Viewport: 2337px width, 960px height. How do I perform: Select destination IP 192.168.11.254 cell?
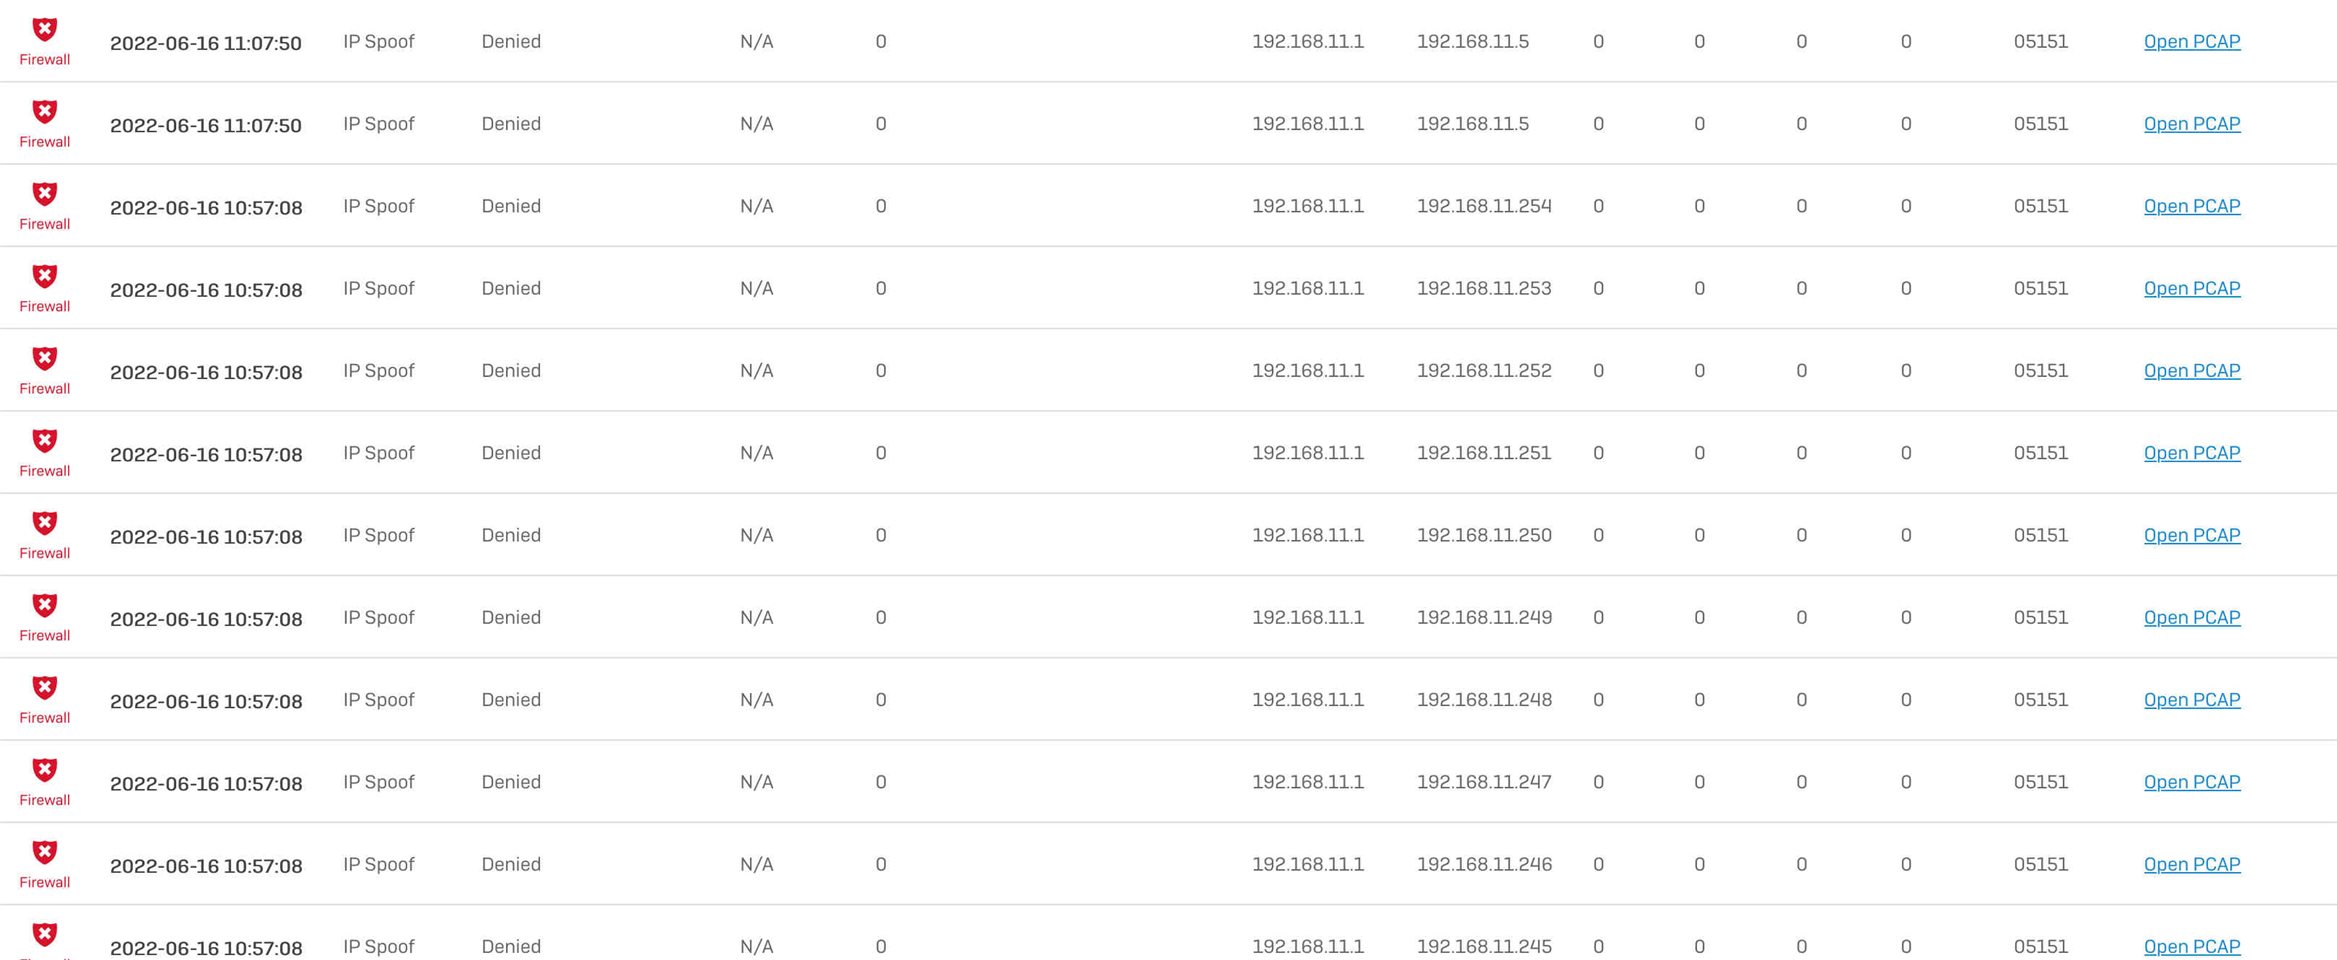(x=1484, y=206)
